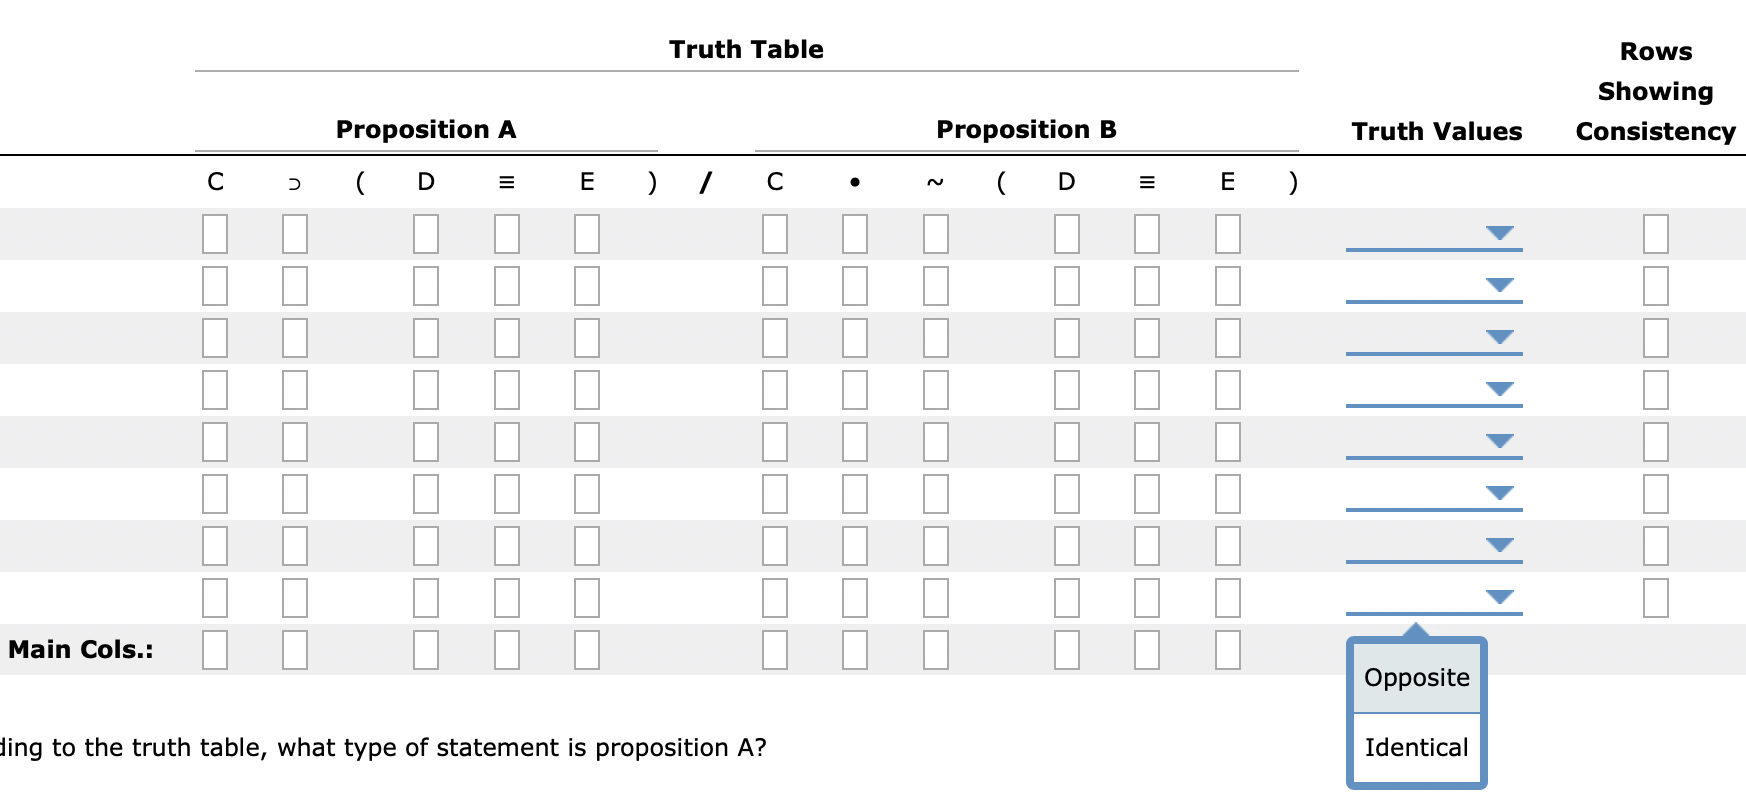This screenshot has height=800, width=1746.
Task: Click the C box in Proposition B's last data row
Action: (775, 599)
